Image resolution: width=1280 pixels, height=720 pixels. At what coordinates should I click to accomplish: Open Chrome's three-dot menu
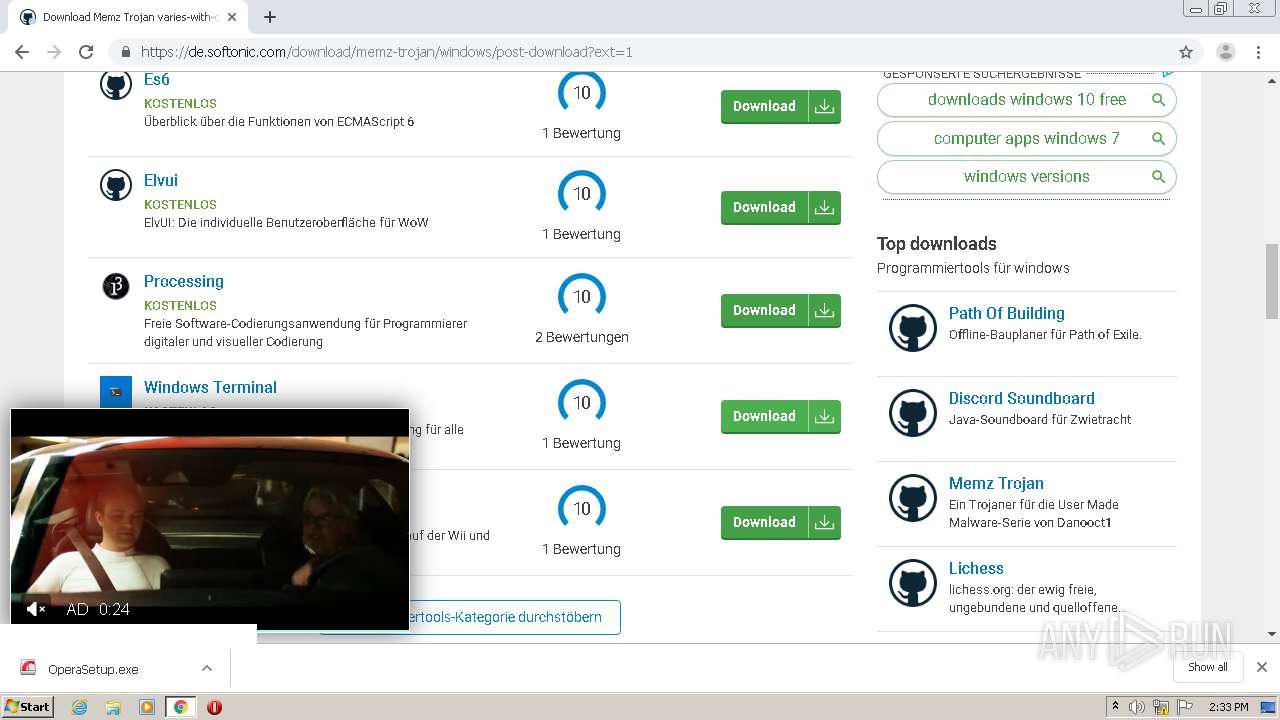pos(1258,52)
